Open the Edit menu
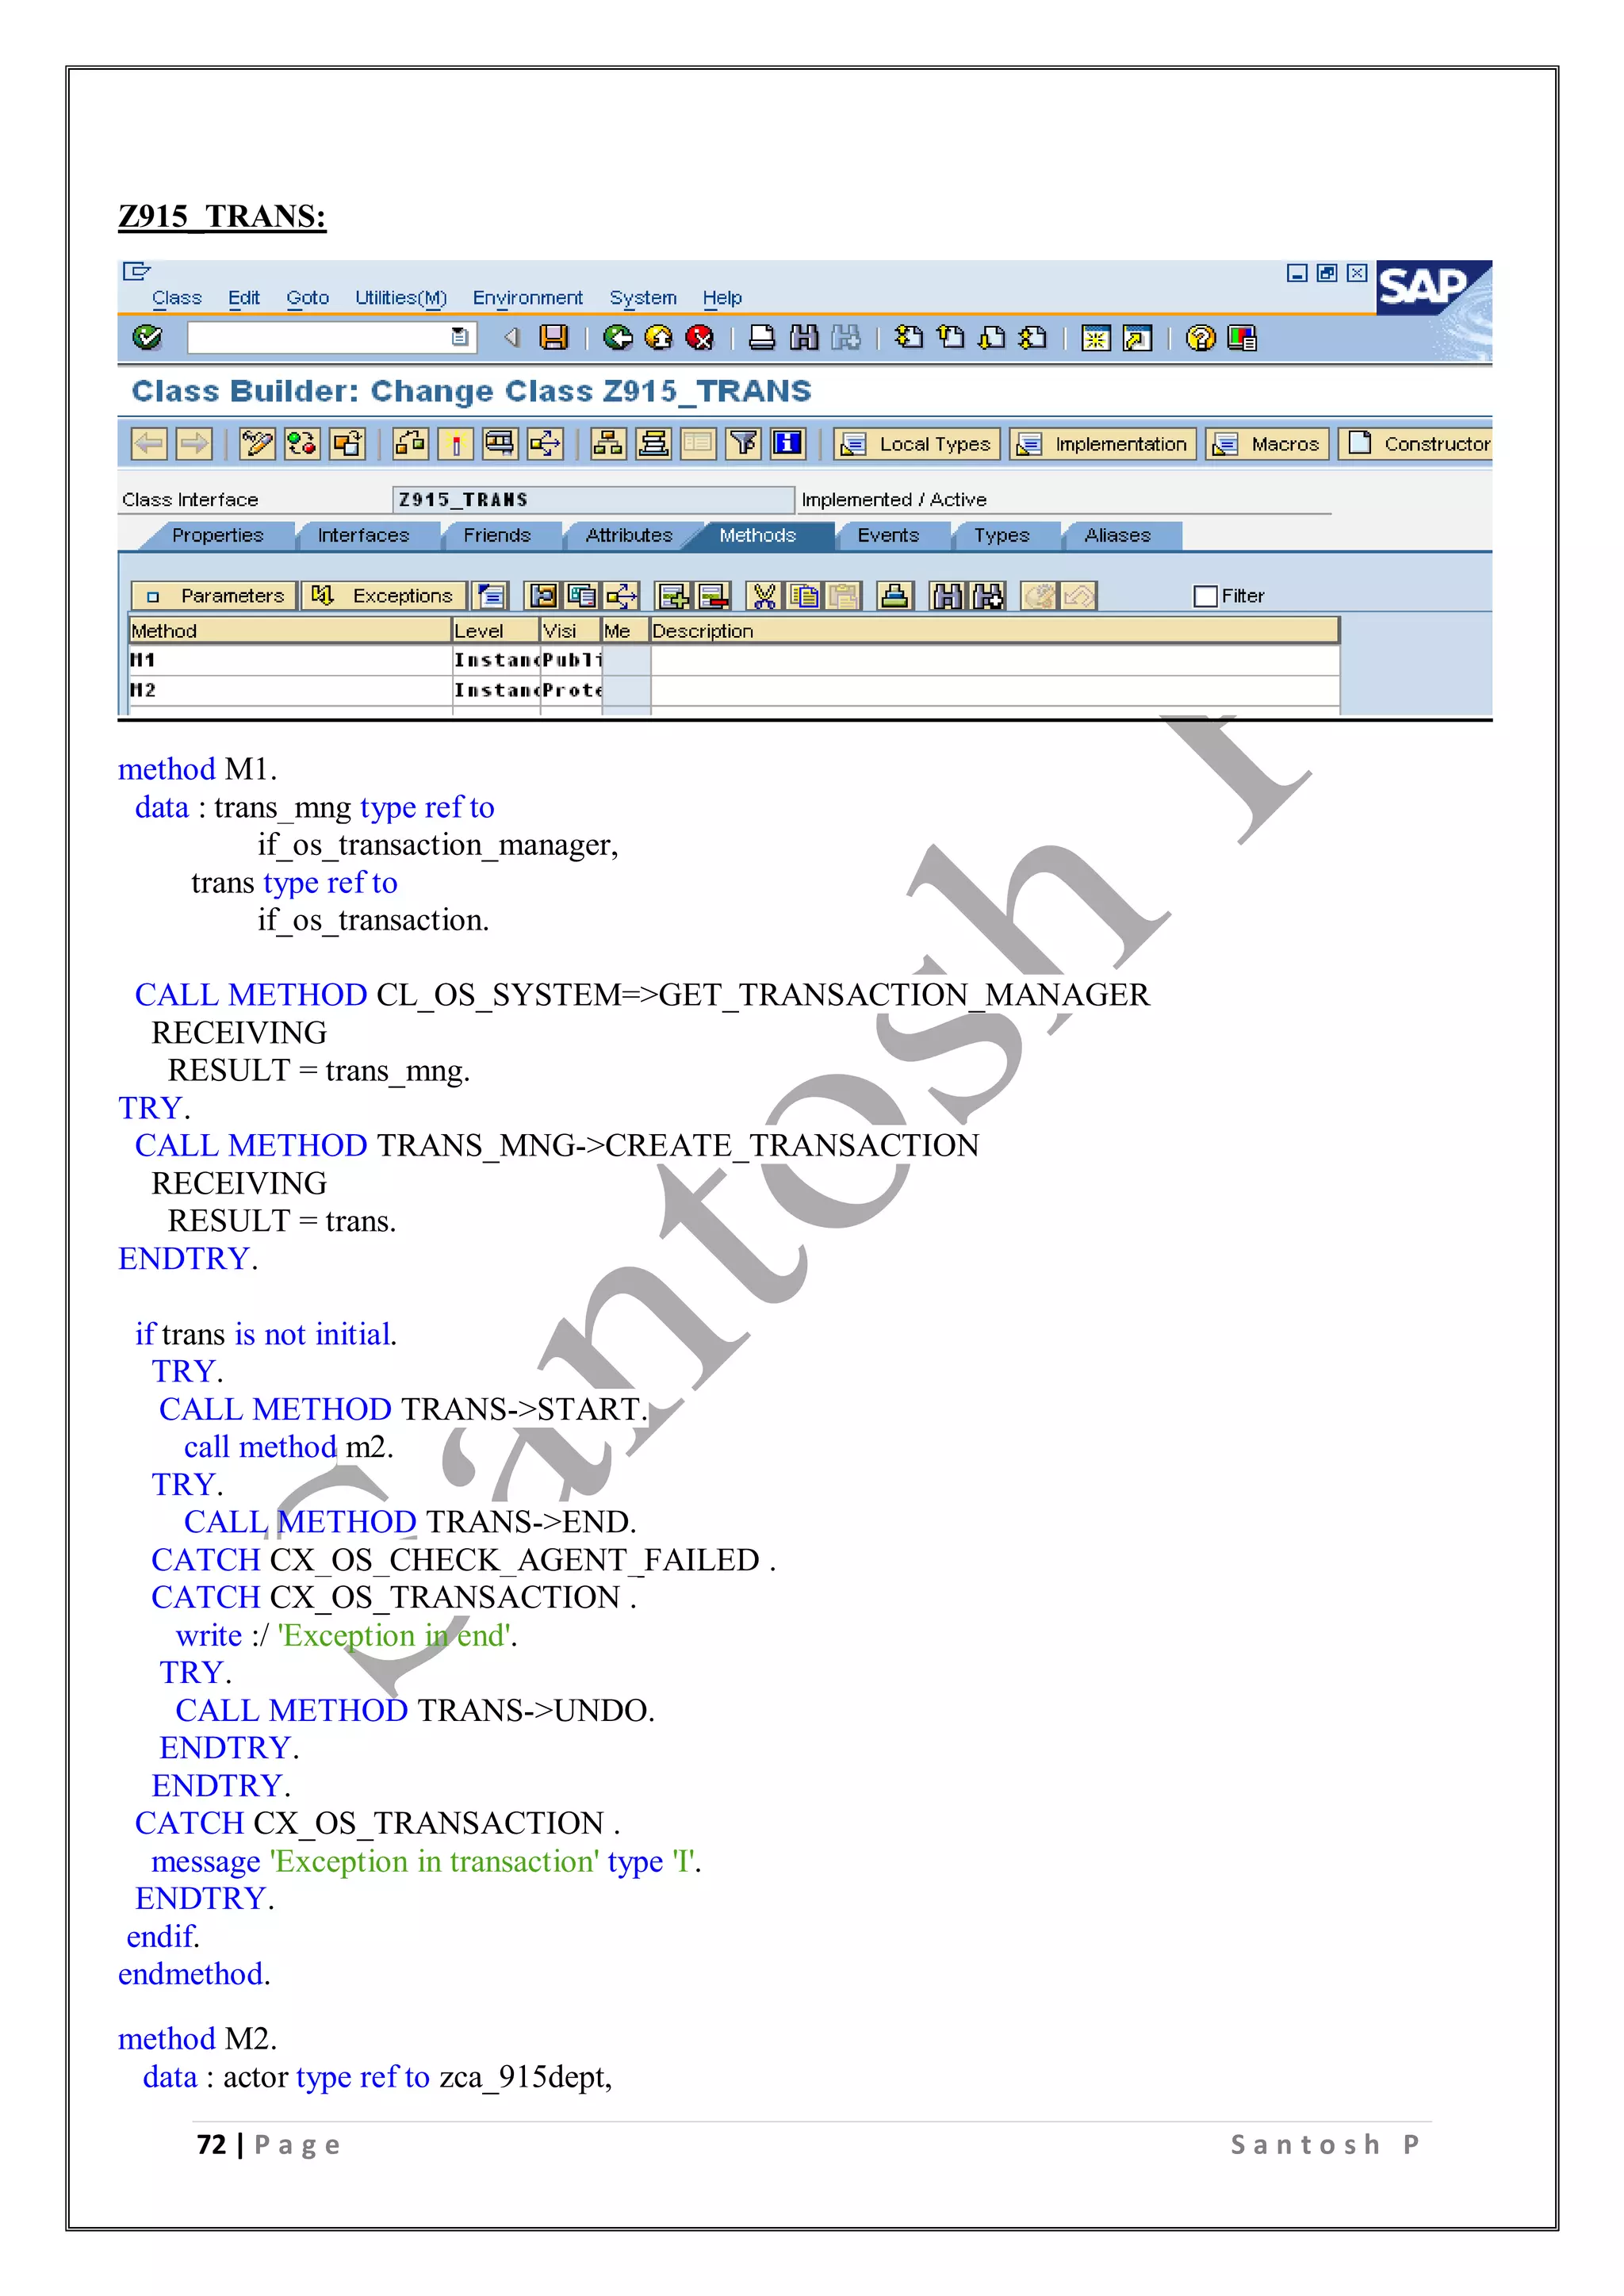Screen dimensions: 1624x2296 (244, 298)
